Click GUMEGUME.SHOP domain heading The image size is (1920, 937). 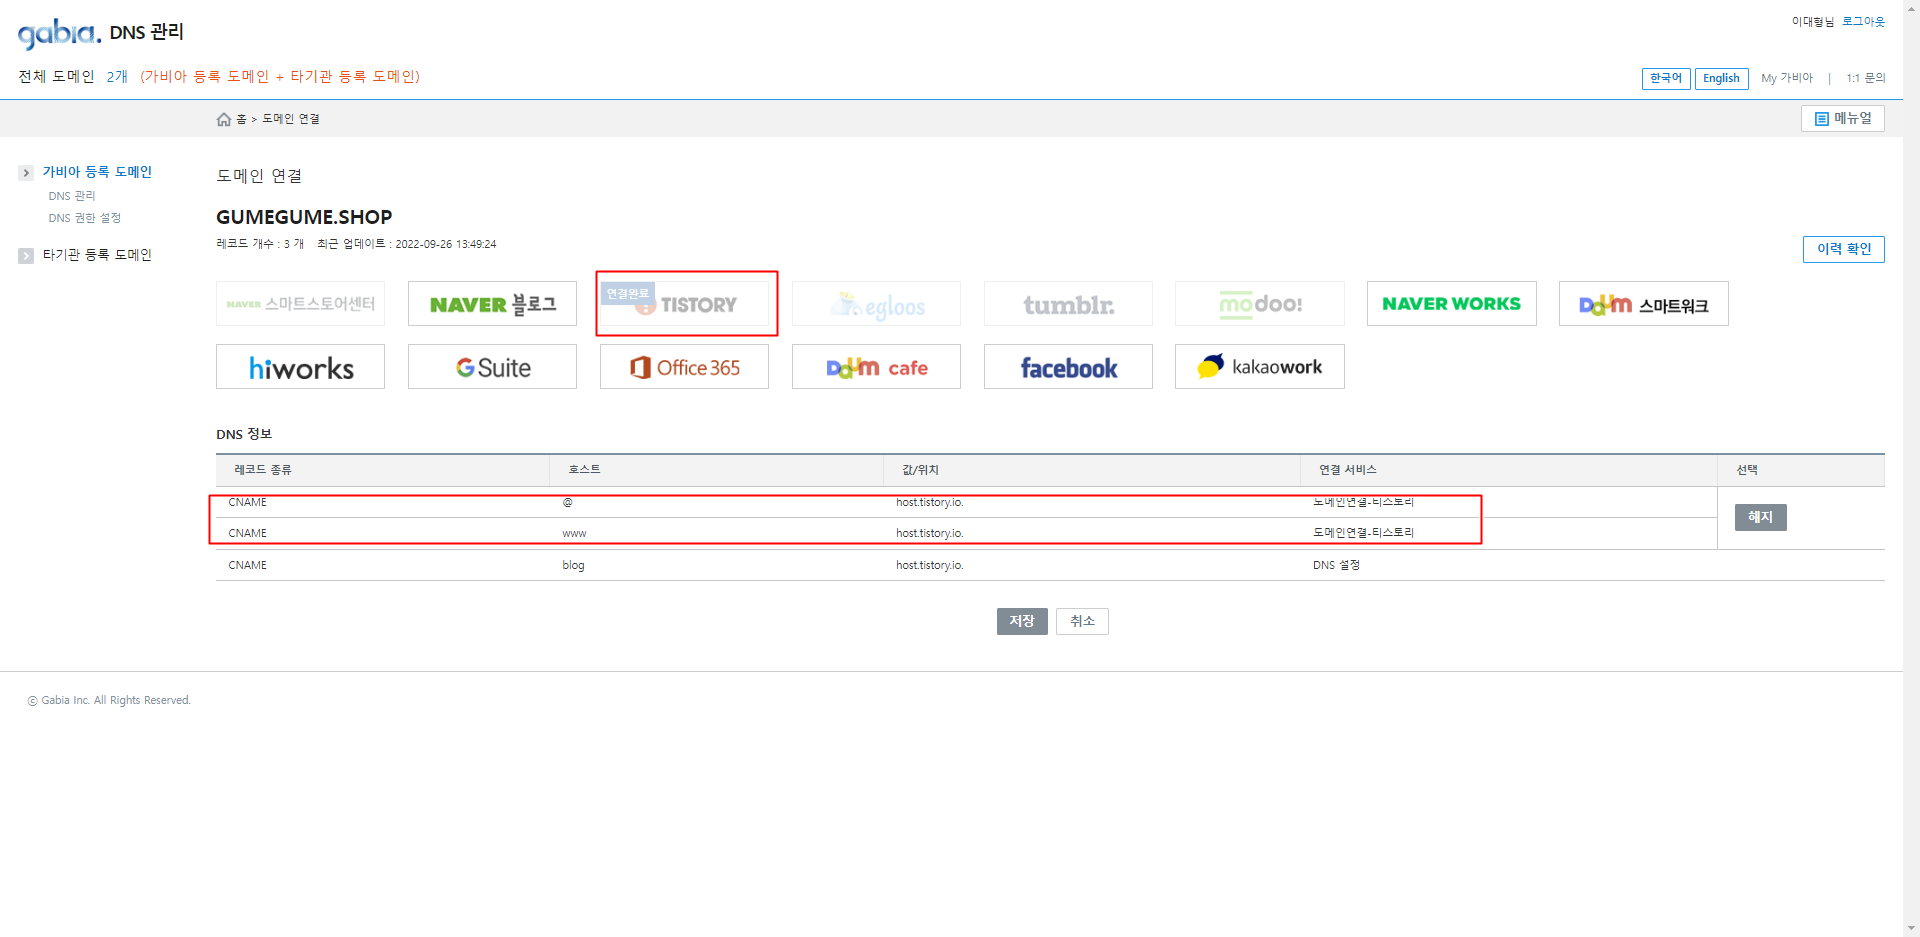pos(304,217)
